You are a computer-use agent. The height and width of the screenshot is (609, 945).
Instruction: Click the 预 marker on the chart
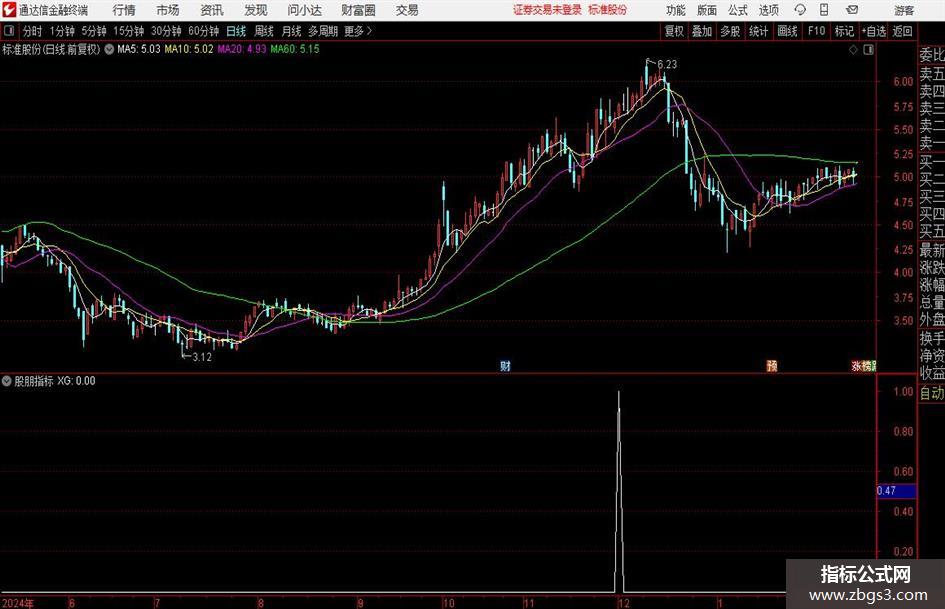(x=771, y=365)
